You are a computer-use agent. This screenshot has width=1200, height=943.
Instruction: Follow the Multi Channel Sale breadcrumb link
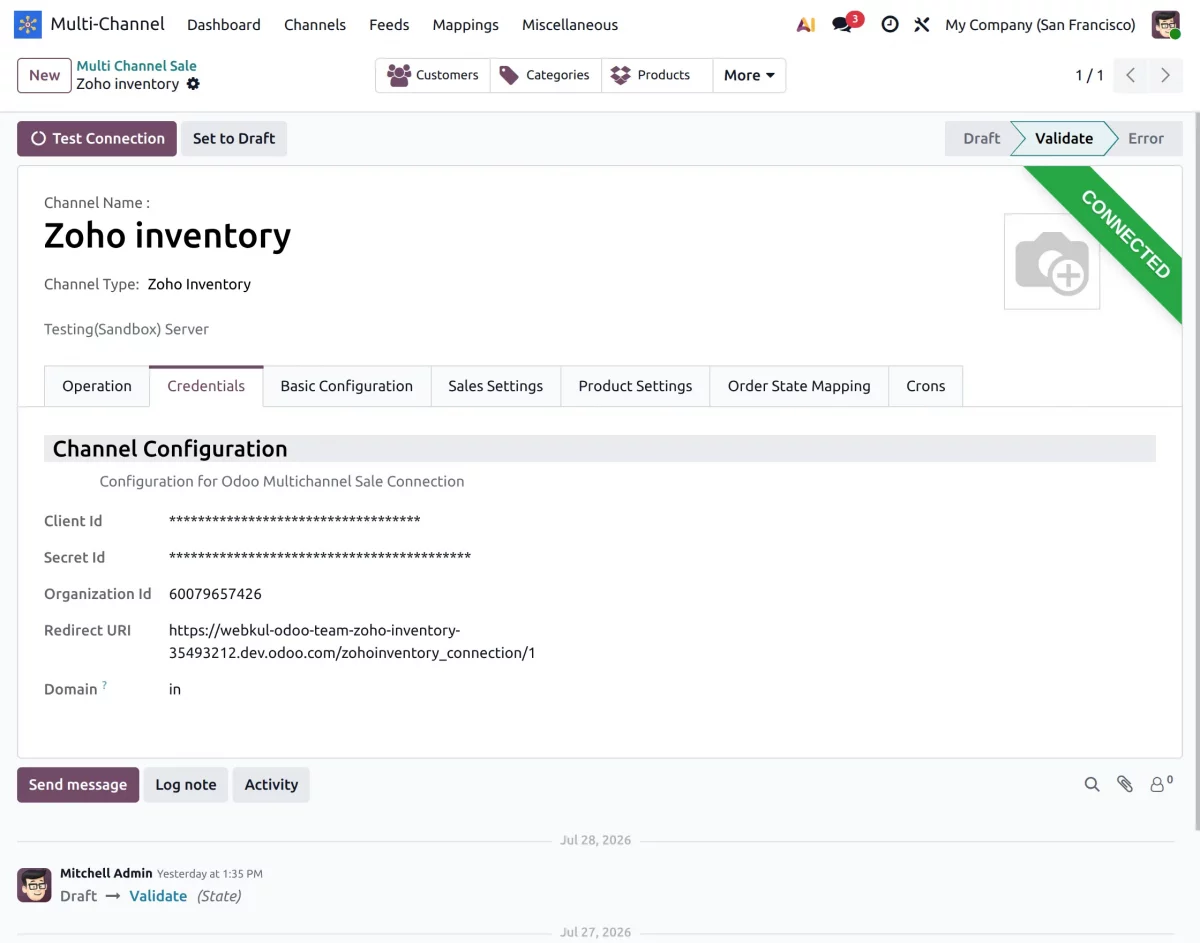point(137,66)
